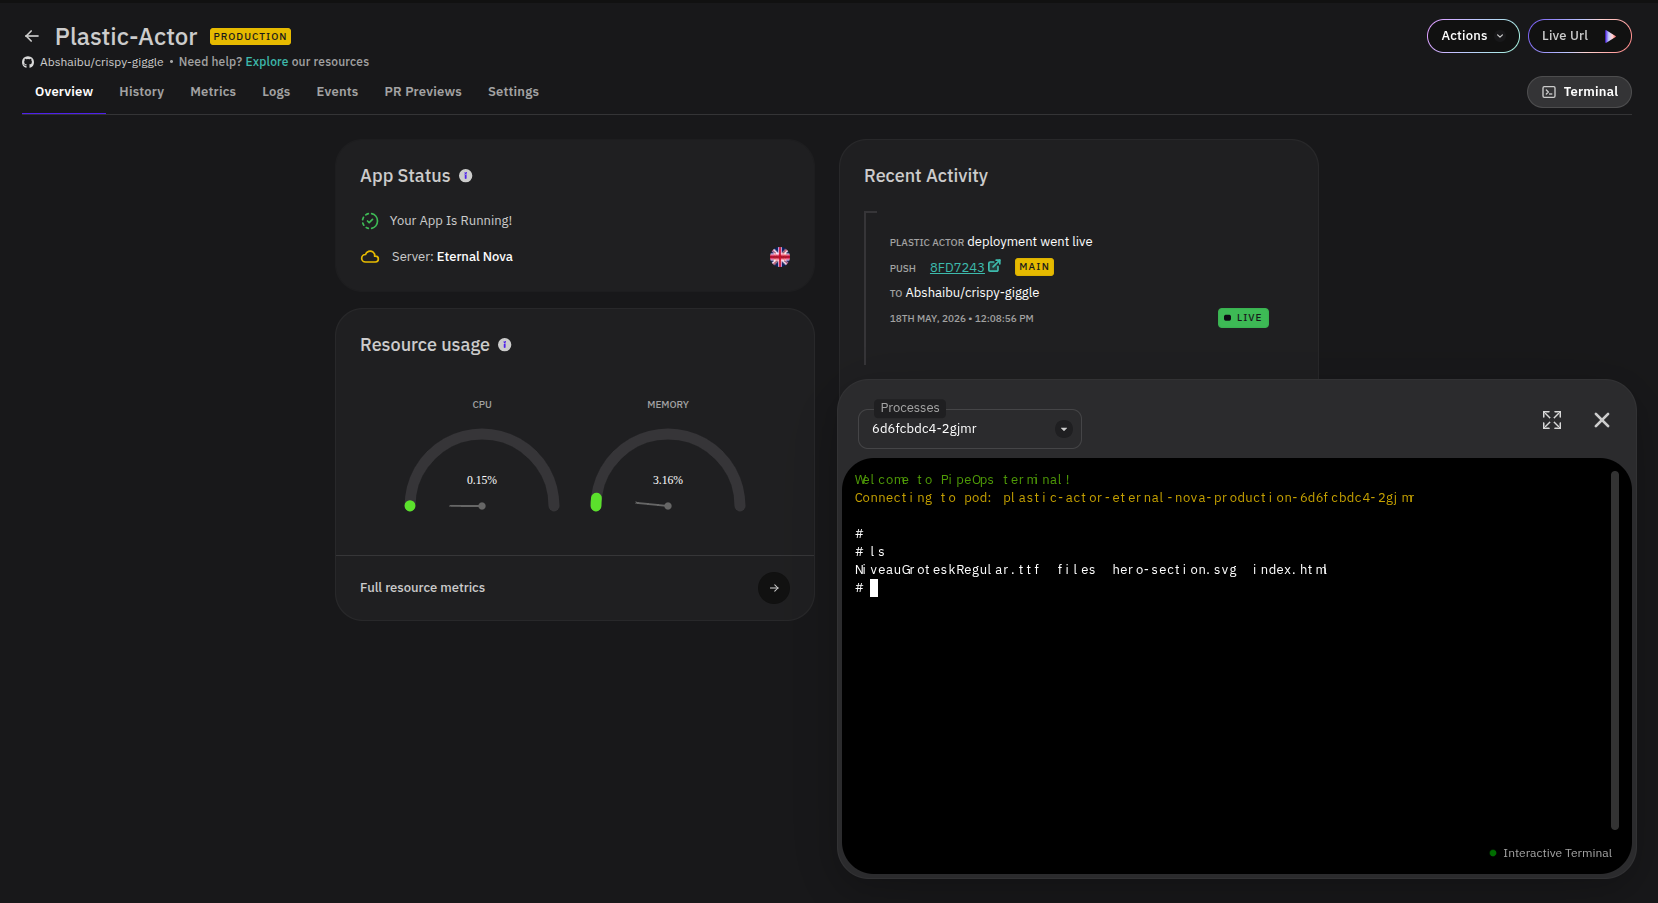Click the 'Connecting to pod' terminal line

pyautogui.click(x=1134, y=498)
